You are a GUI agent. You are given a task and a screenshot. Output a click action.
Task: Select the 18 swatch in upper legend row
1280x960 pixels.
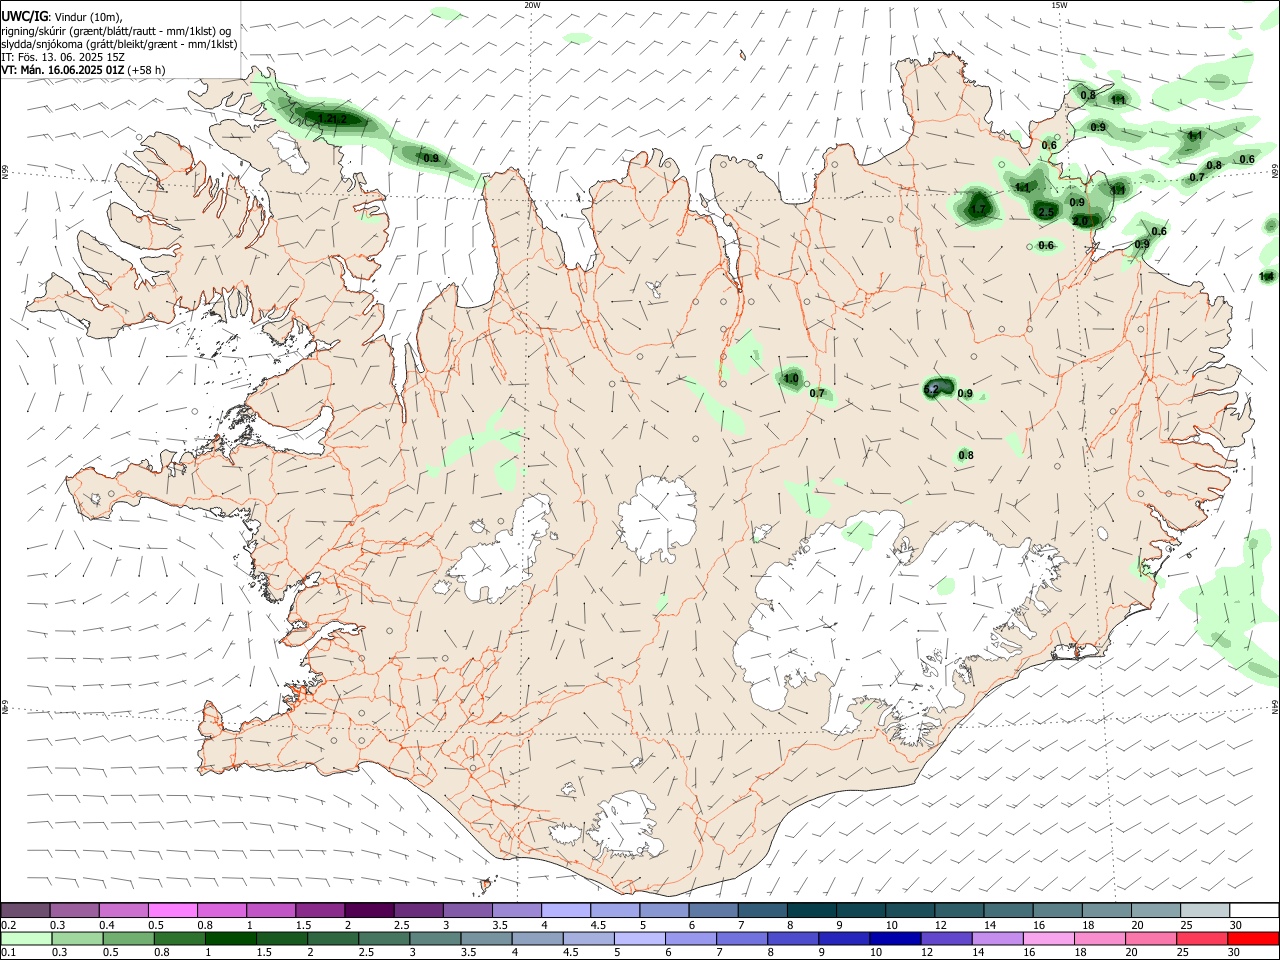1105,910
